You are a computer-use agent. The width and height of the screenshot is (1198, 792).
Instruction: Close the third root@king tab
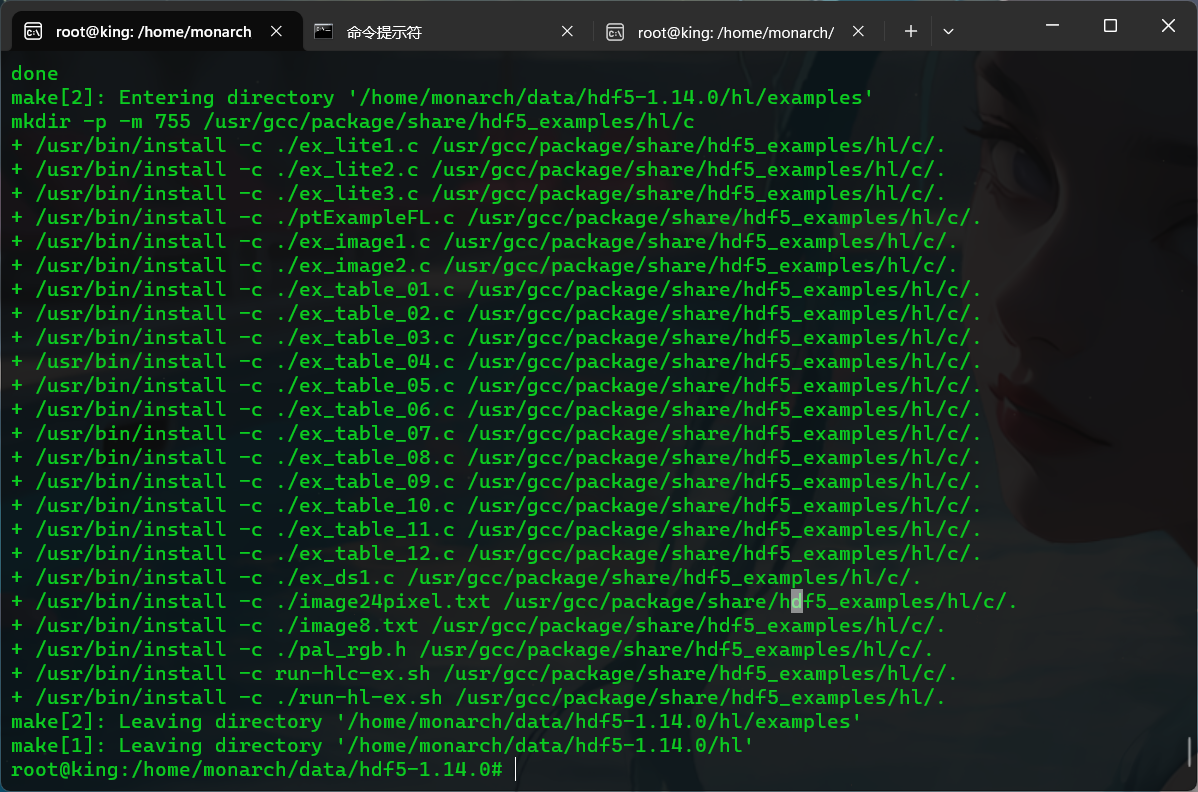[x=858, y=31]
